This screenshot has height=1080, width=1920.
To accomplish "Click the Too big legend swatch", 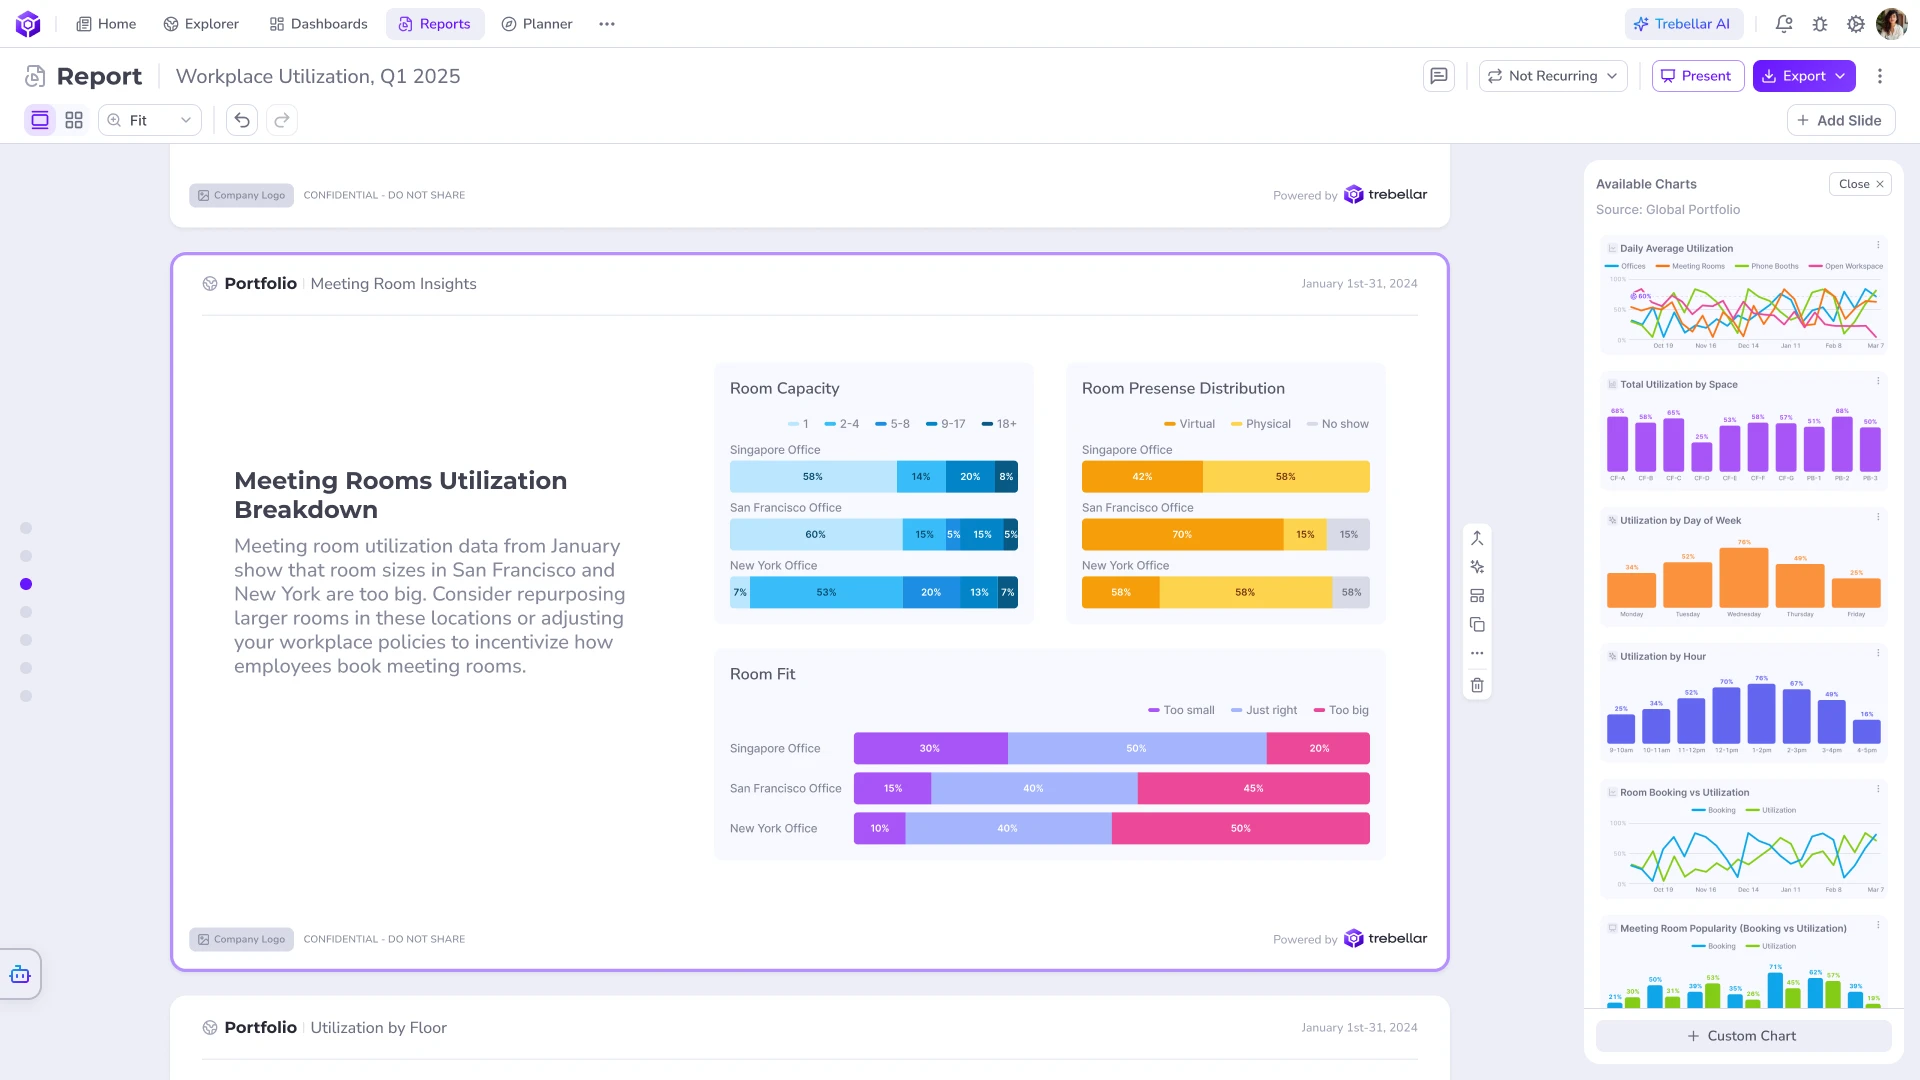I will pos(1319,710).
